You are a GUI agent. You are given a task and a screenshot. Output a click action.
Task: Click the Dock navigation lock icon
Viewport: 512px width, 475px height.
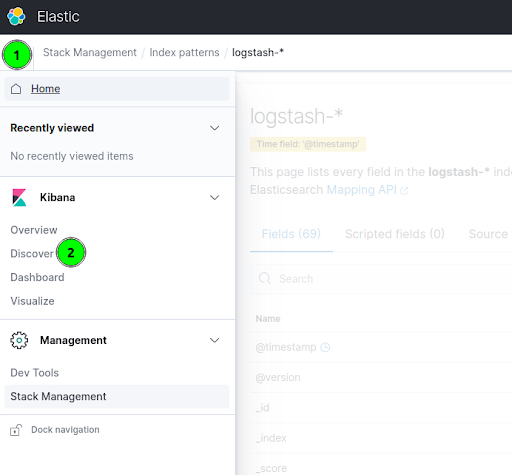pos(16,430)
